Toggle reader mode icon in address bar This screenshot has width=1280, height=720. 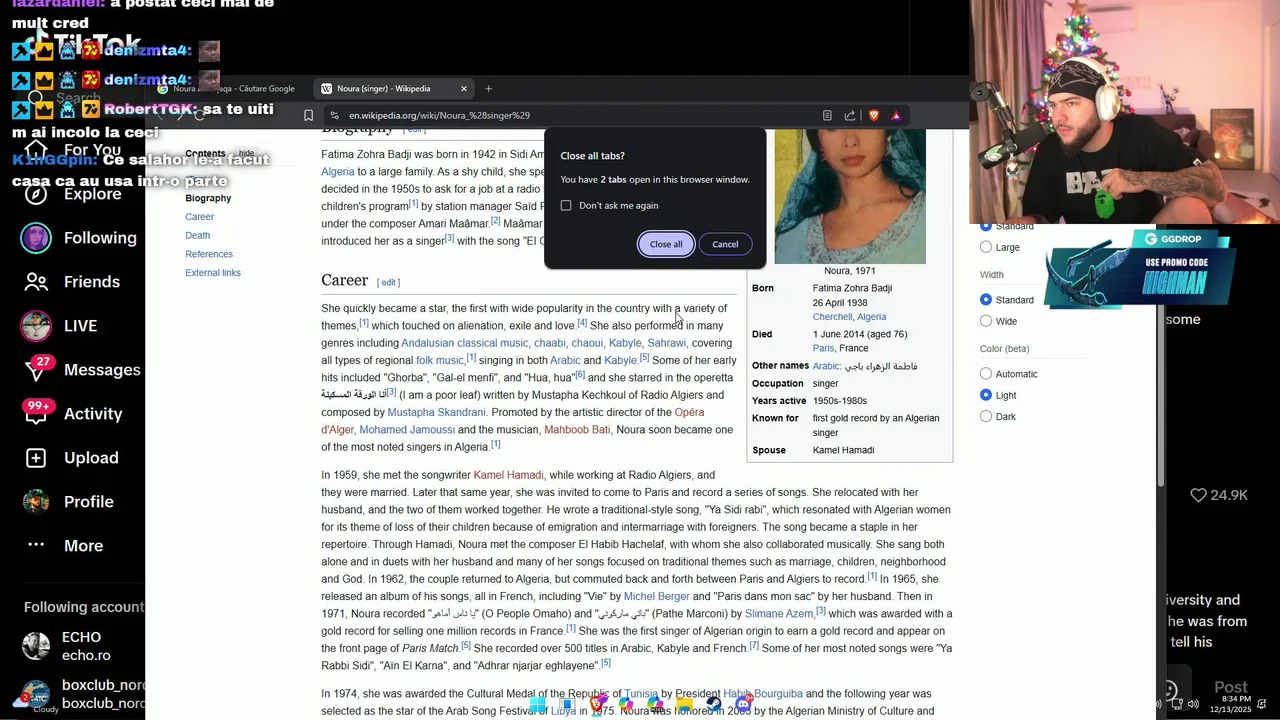pos(827,115)
